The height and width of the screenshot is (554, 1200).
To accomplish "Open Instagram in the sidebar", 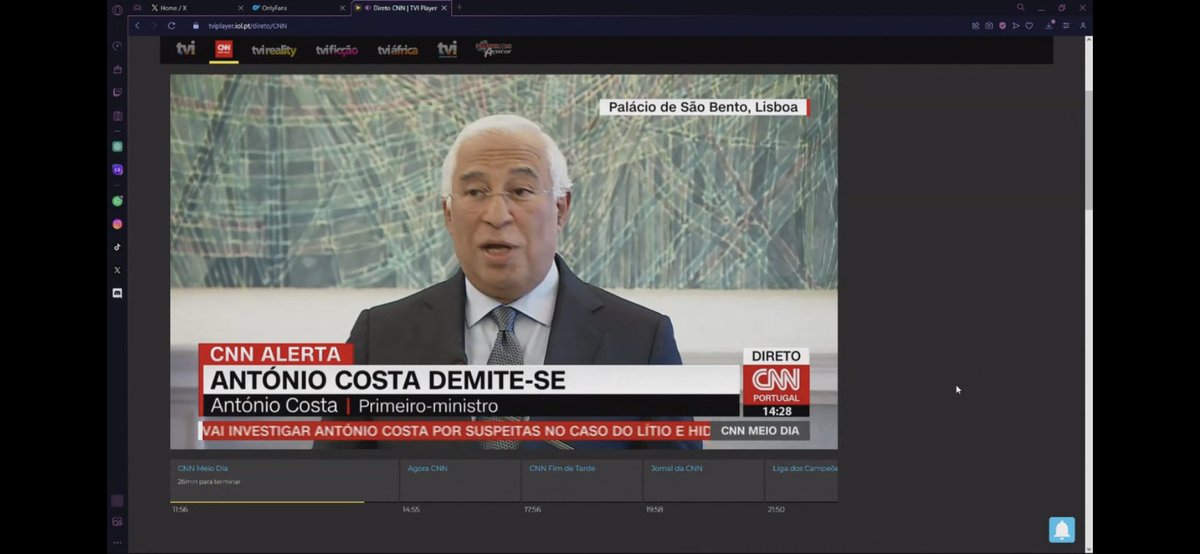I will click(117, 224).
